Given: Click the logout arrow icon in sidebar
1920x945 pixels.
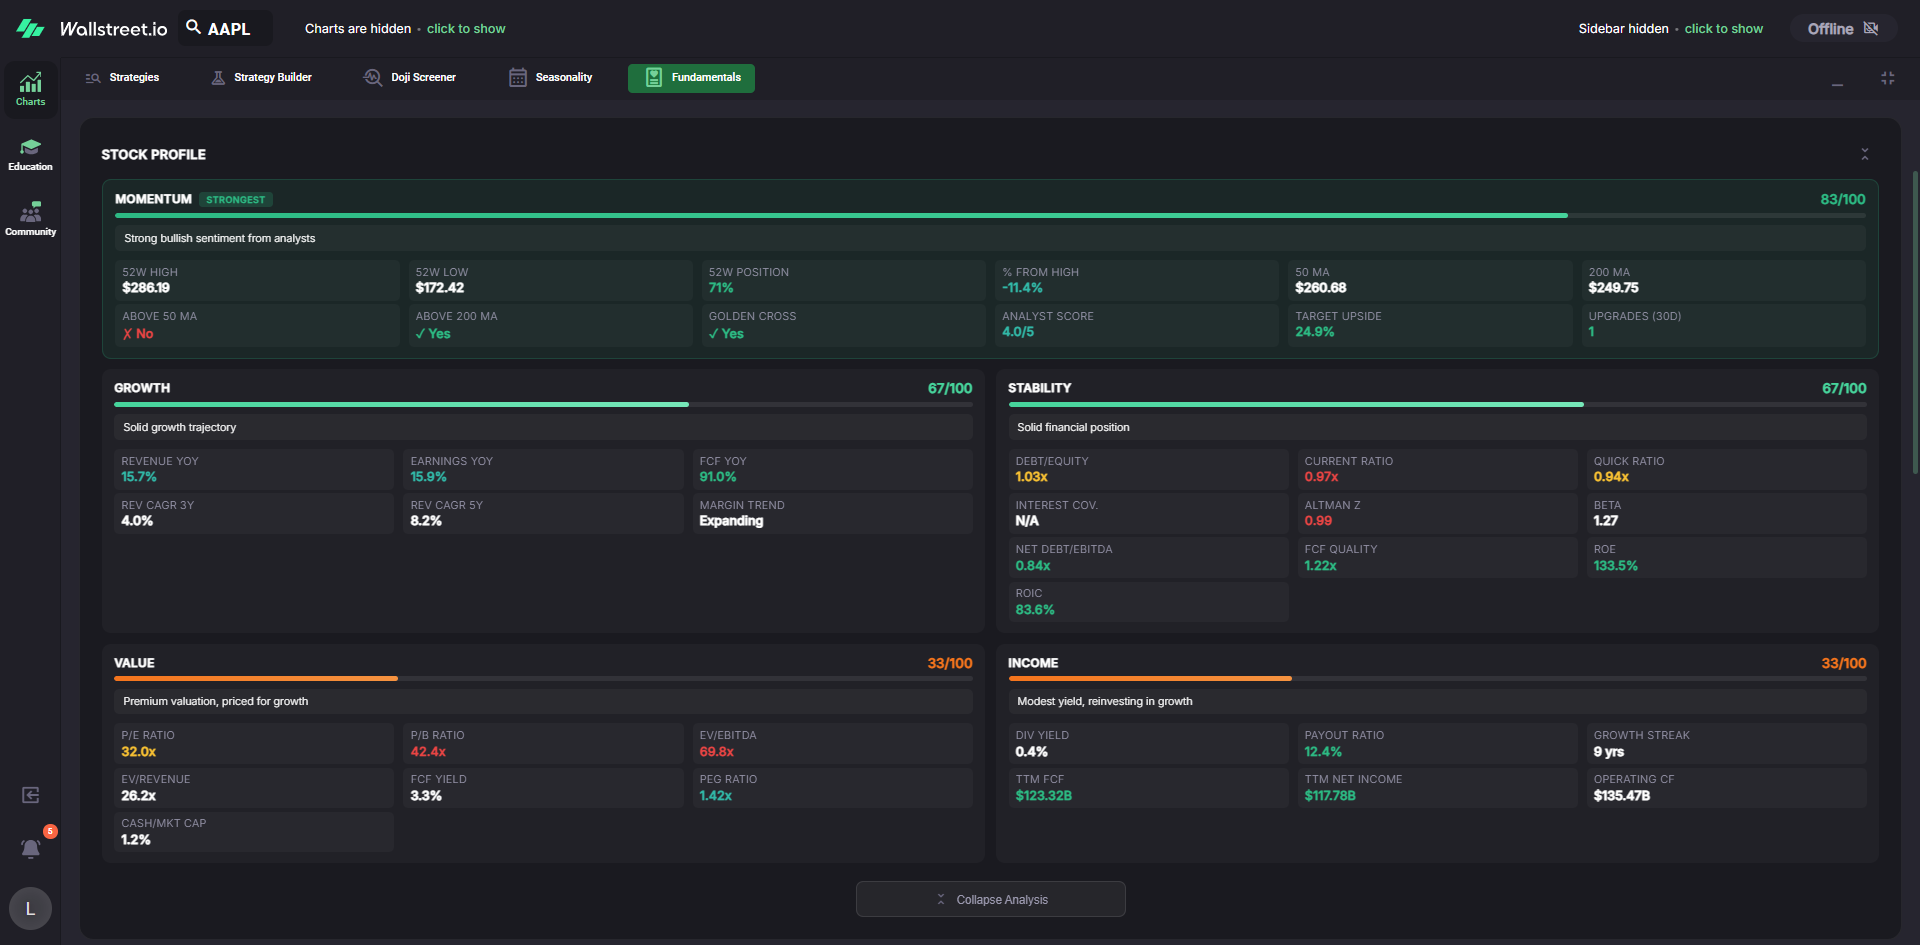Looking at the screenshot, I should tap(31, 795).
